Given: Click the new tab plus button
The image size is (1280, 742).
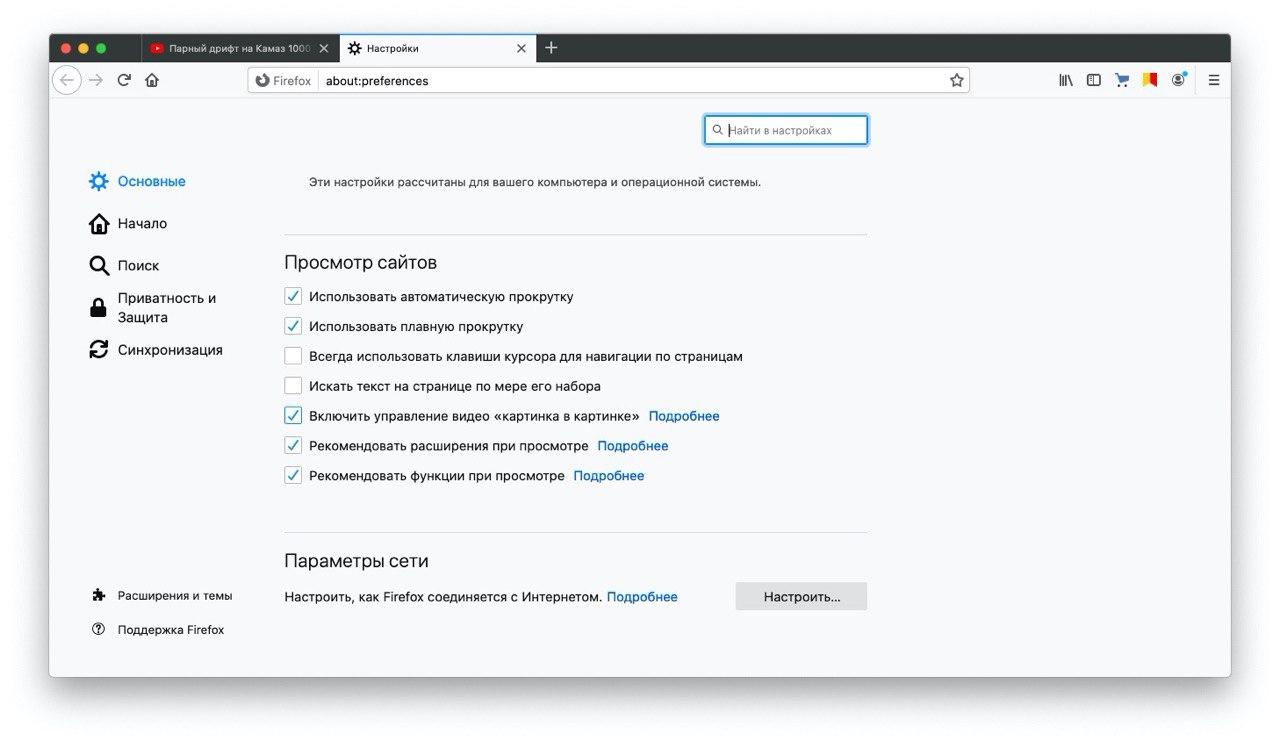Looking at the screenshot, I should coord(551,48).
